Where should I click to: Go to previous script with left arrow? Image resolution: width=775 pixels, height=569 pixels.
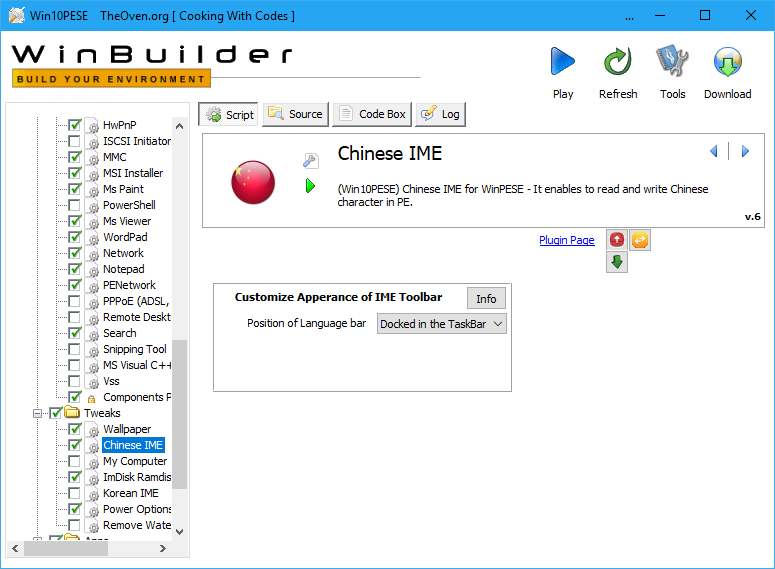pyautogui.click(x=713, y=151)
